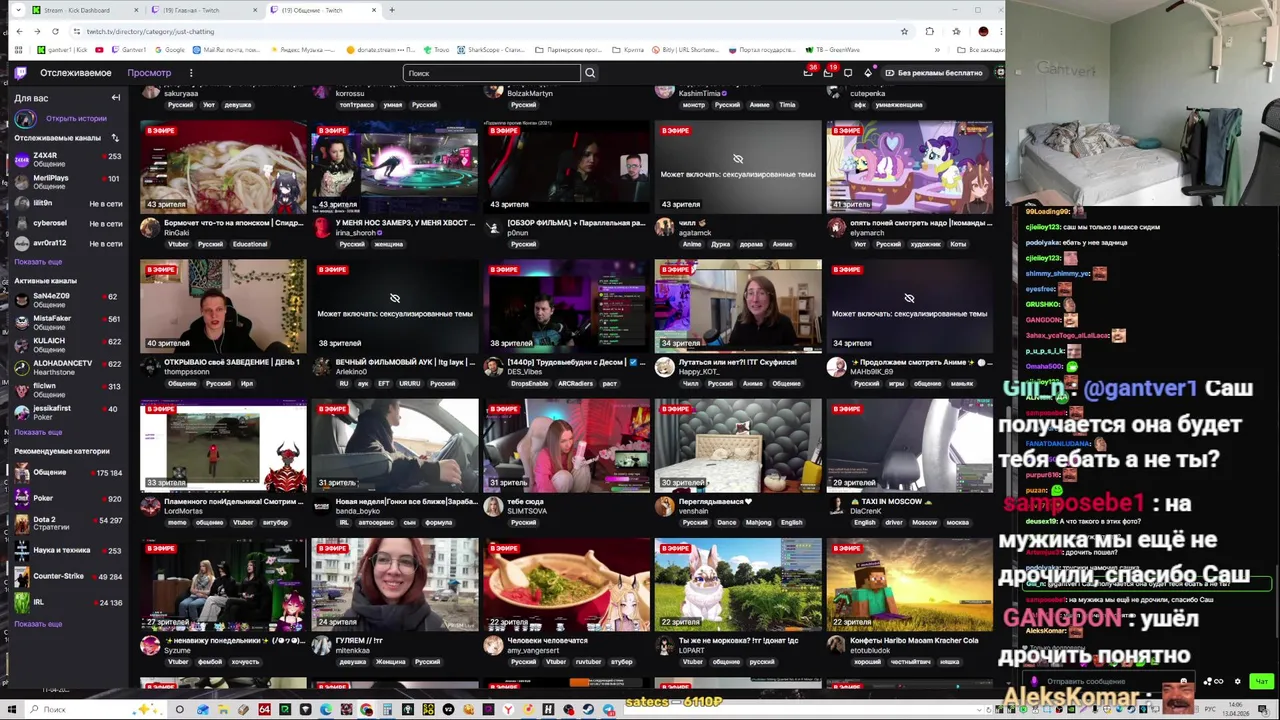This screenshot has height=720, width=1280.
Task: Open etotubludok Minecraft stream thumbnail
Action: [909, 585]
